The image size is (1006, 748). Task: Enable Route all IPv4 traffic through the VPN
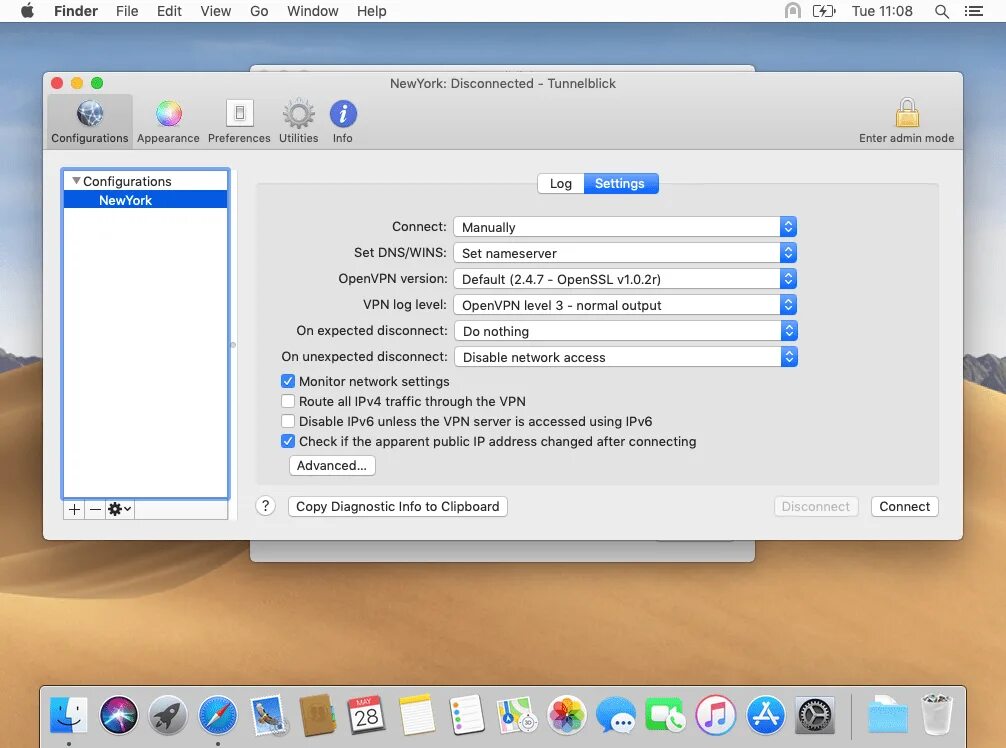click(x=288, y=401)
